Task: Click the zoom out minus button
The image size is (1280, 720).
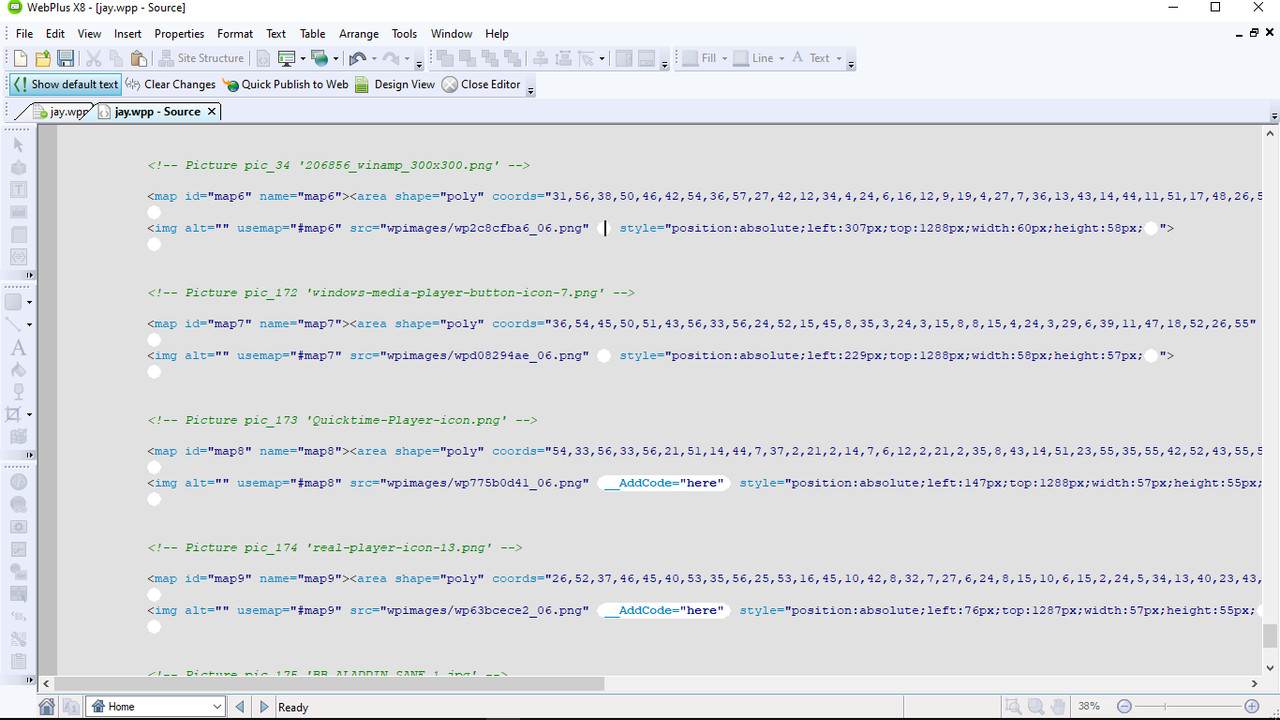Action: point(1124,707)
